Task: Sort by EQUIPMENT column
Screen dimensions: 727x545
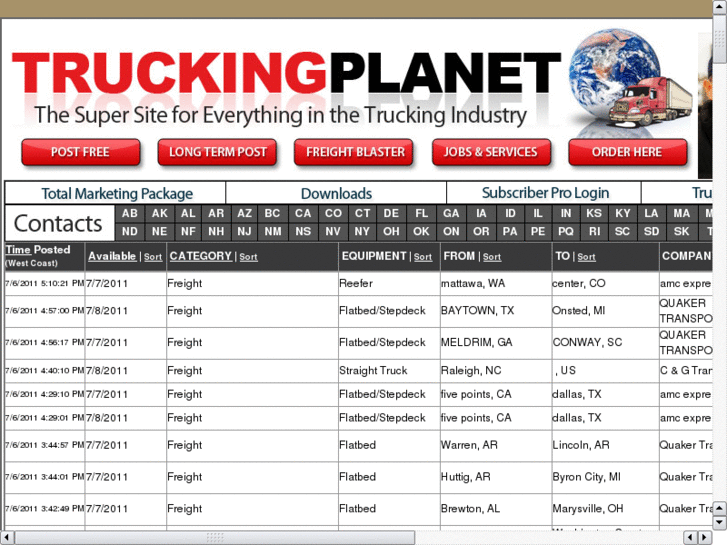Action: click(x=422, y=257)
